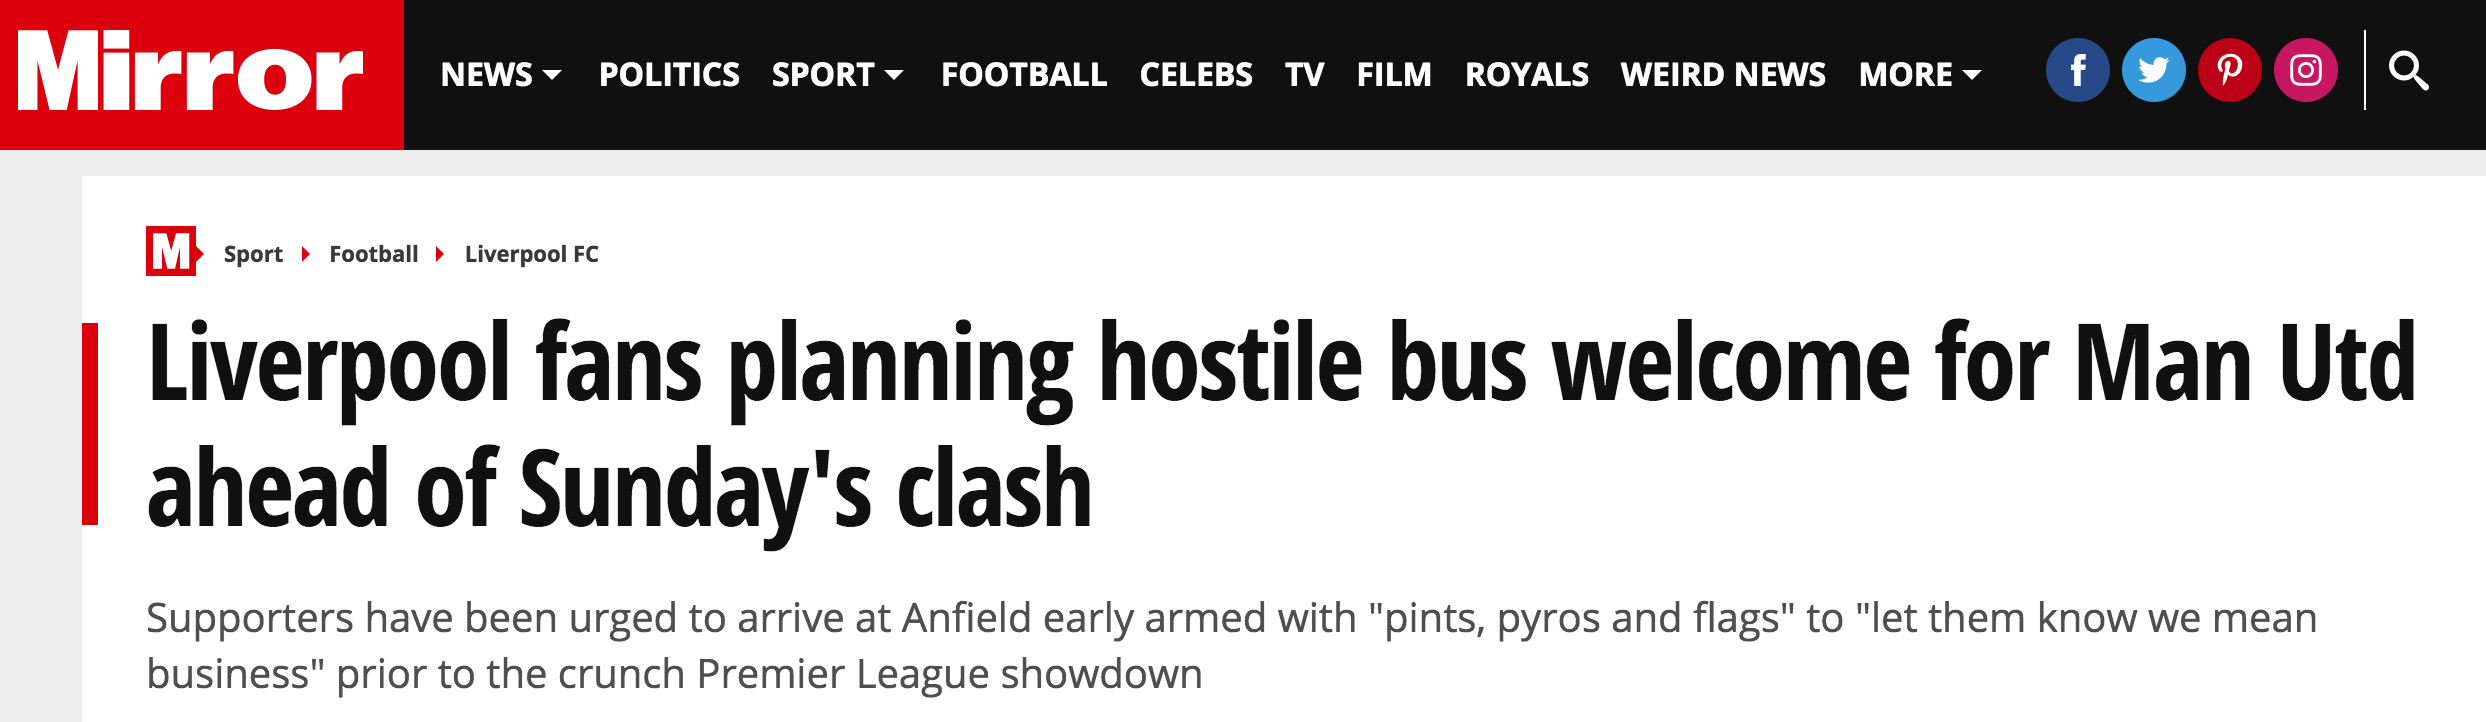Open the Liverpool FC breadcrumb link

click(x=532, y=255)
